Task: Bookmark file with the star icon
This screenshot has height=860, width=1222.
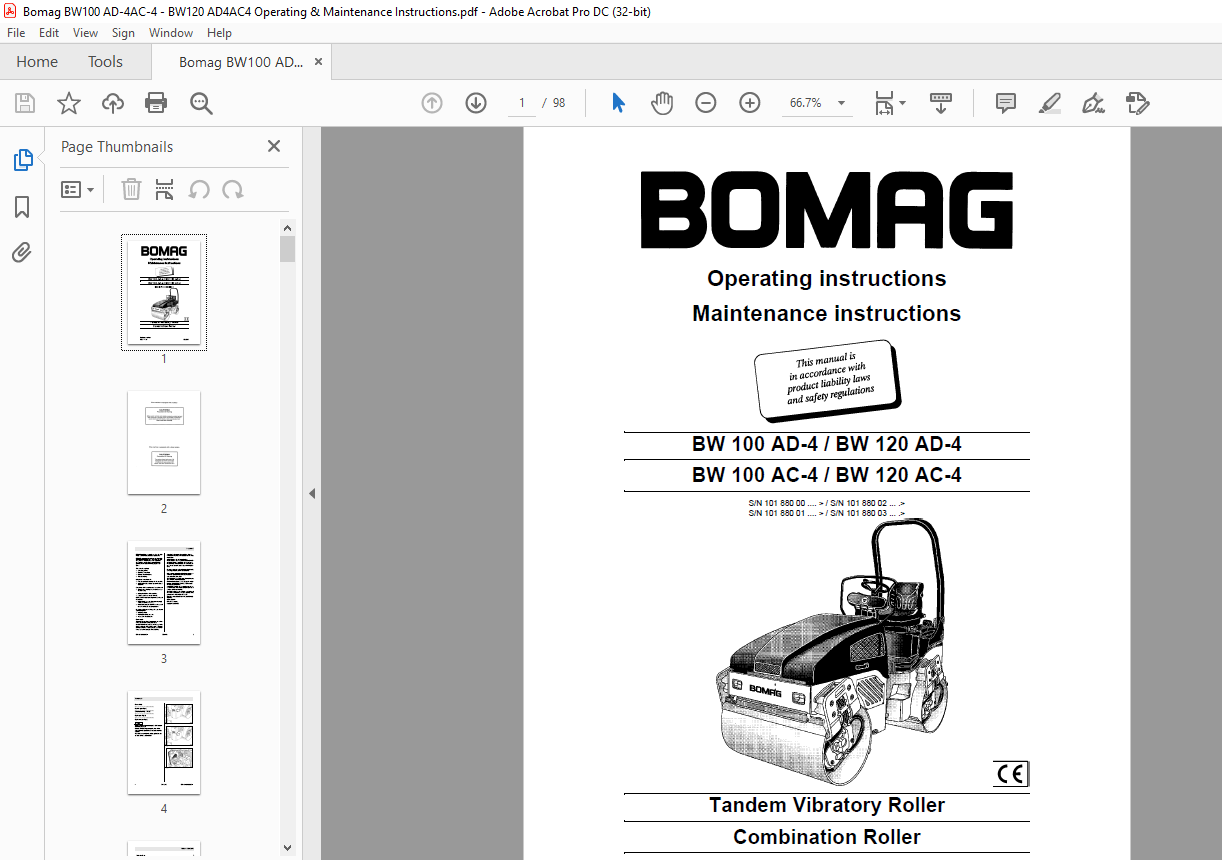Action: pos(69,103)
